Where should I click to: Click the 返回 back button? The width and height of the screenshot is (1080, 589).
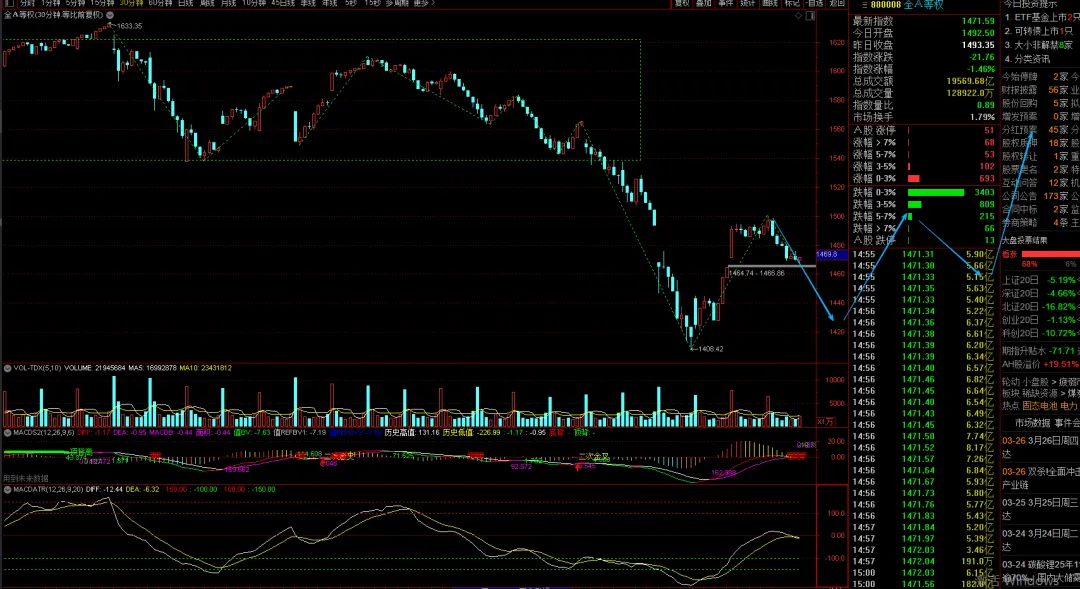[837, 3]
